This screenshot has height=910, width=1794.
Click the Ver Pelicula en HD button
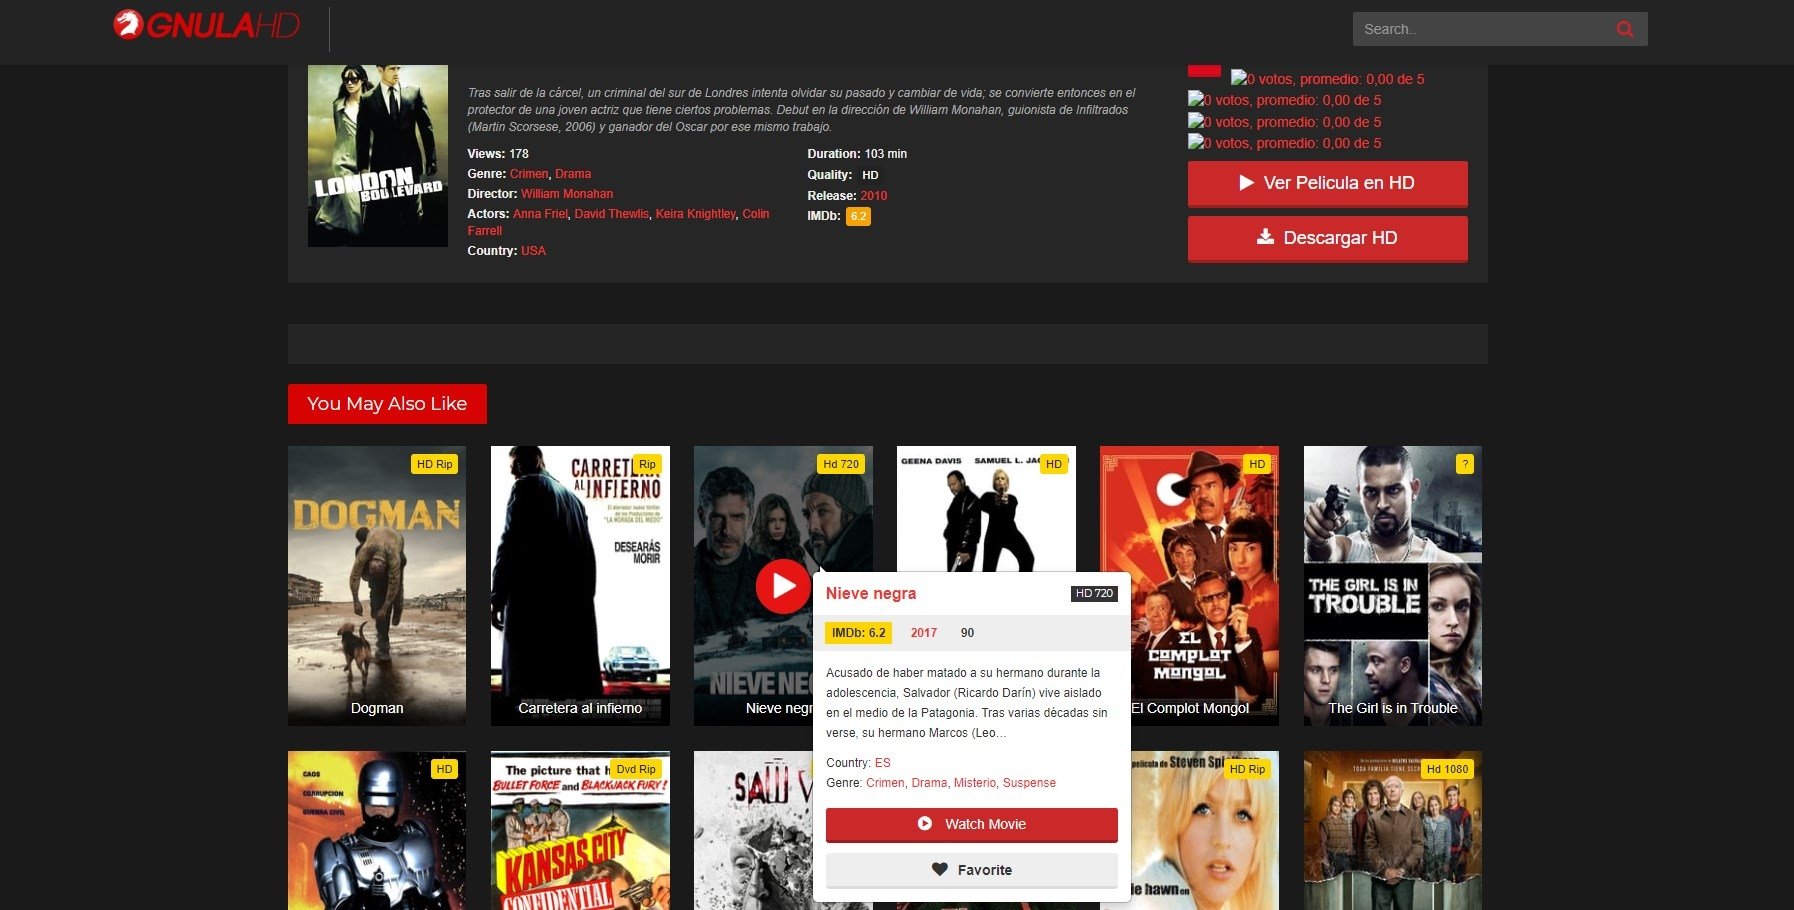coord(1327,183)
